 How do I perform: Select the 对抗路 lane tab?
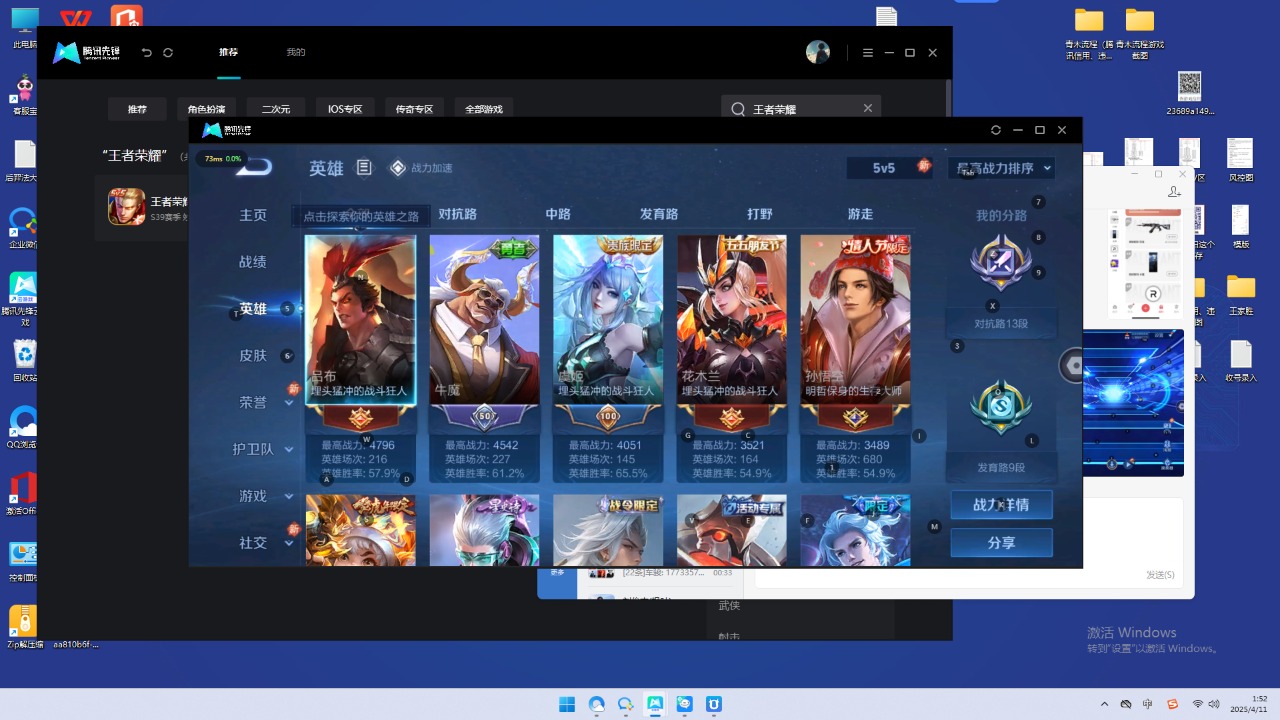tap(457, 214)
